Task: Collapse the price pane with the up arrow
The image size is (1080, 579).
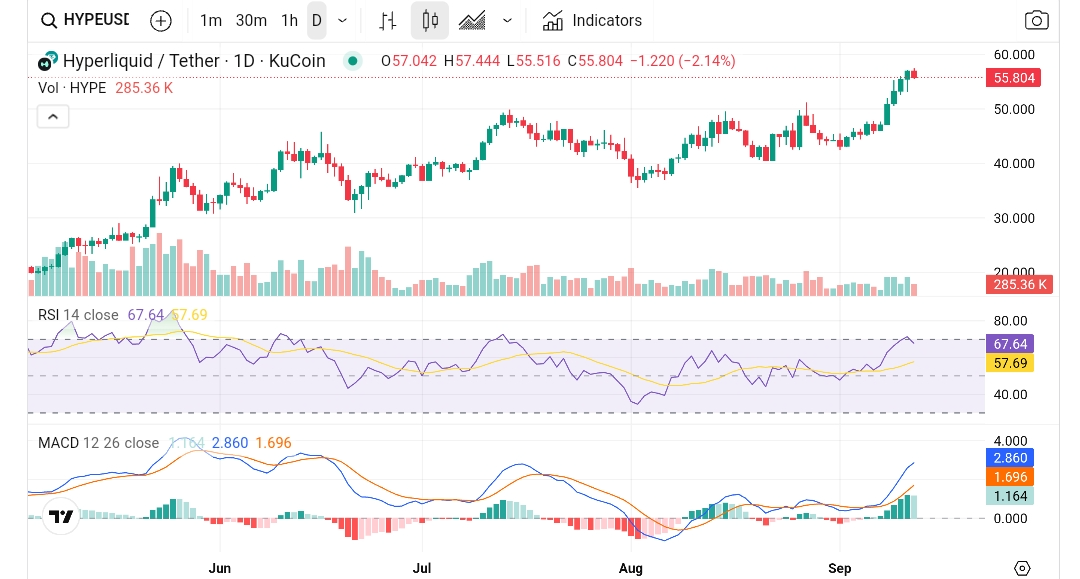Action: (53, 116)
